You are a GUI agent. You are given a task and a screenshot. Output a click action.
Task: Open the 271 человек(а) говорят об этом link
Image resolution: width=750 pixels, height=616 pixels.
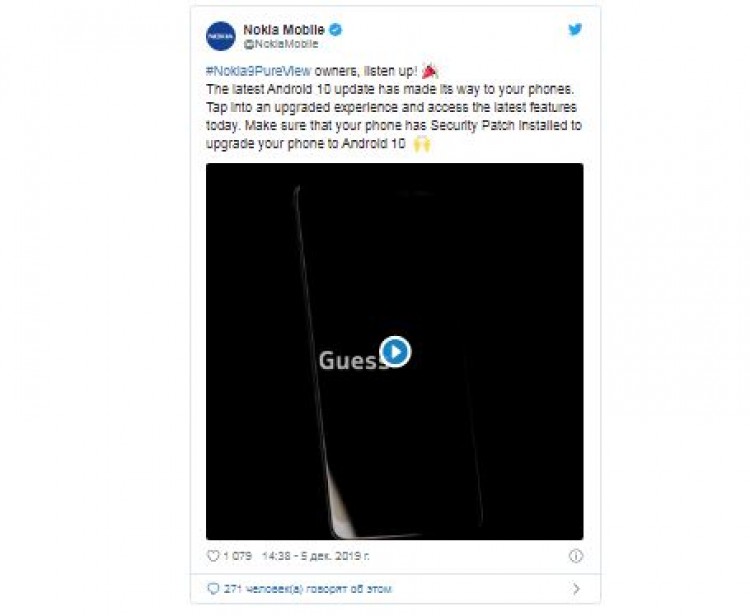308,589
